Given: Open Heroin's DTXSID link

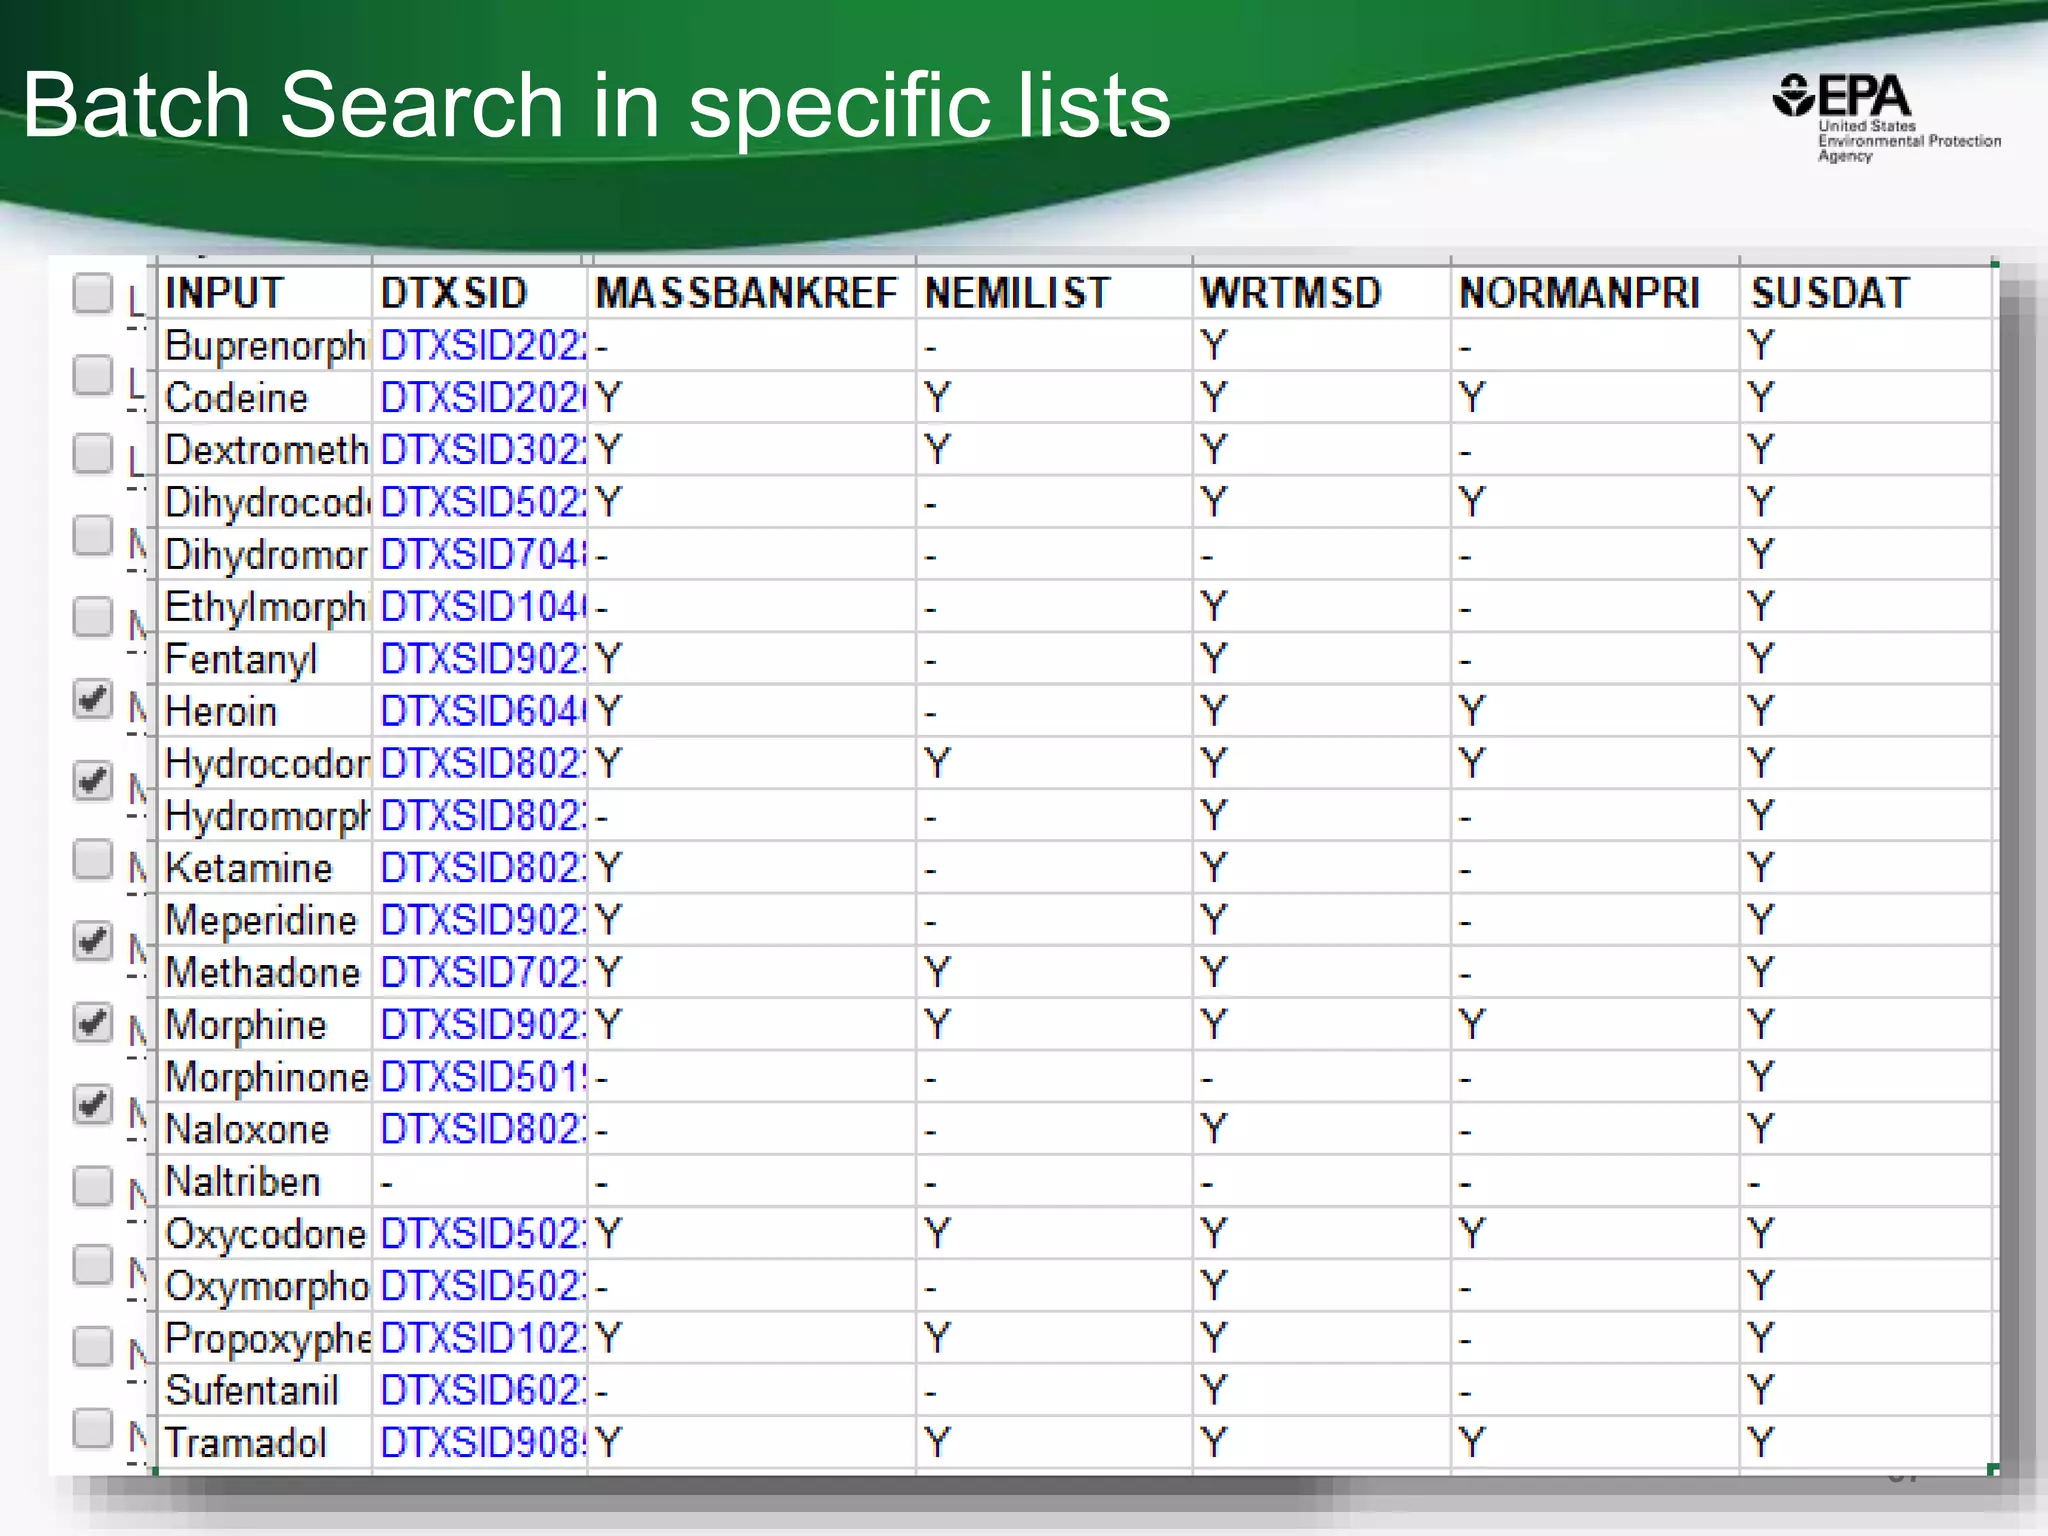Looking at the screenshot, I should 483,712.
